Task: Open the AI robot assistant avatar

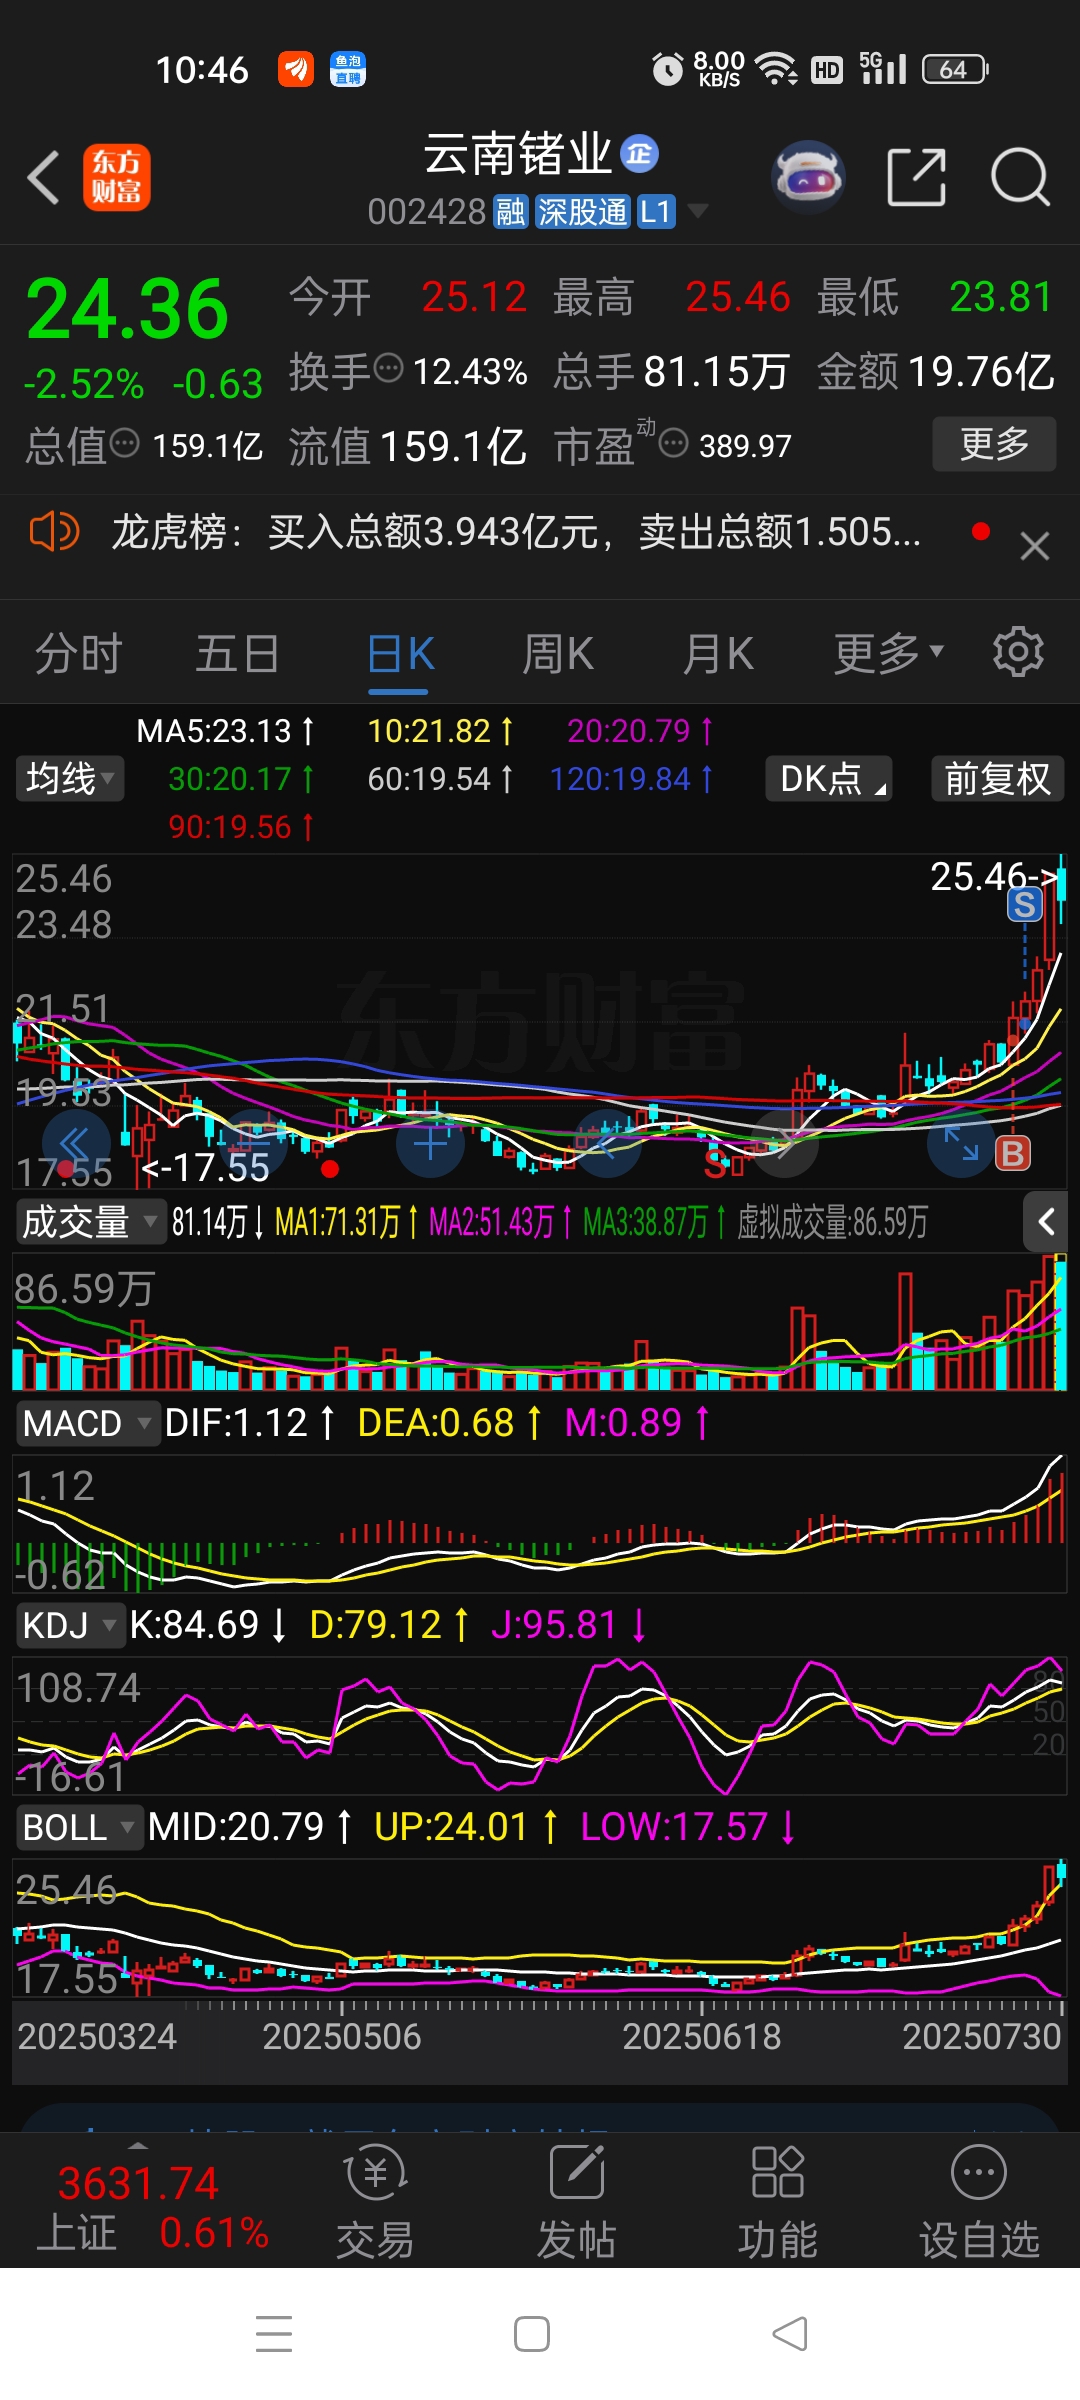Action: 808,177
